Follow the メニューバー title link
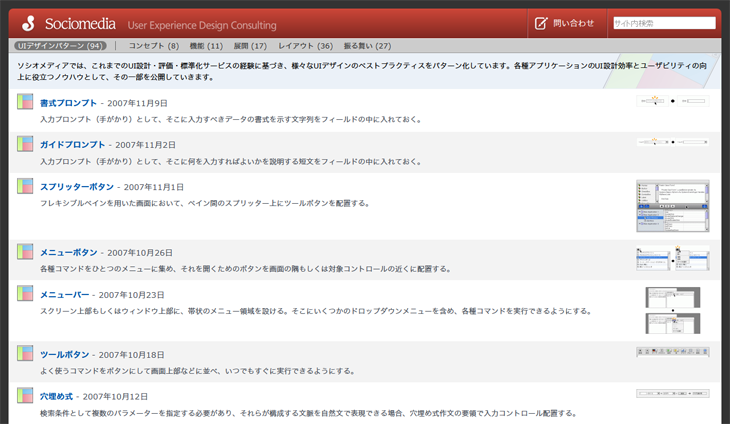The height and width of the screenshot is (424, 730). coord(64,295)
